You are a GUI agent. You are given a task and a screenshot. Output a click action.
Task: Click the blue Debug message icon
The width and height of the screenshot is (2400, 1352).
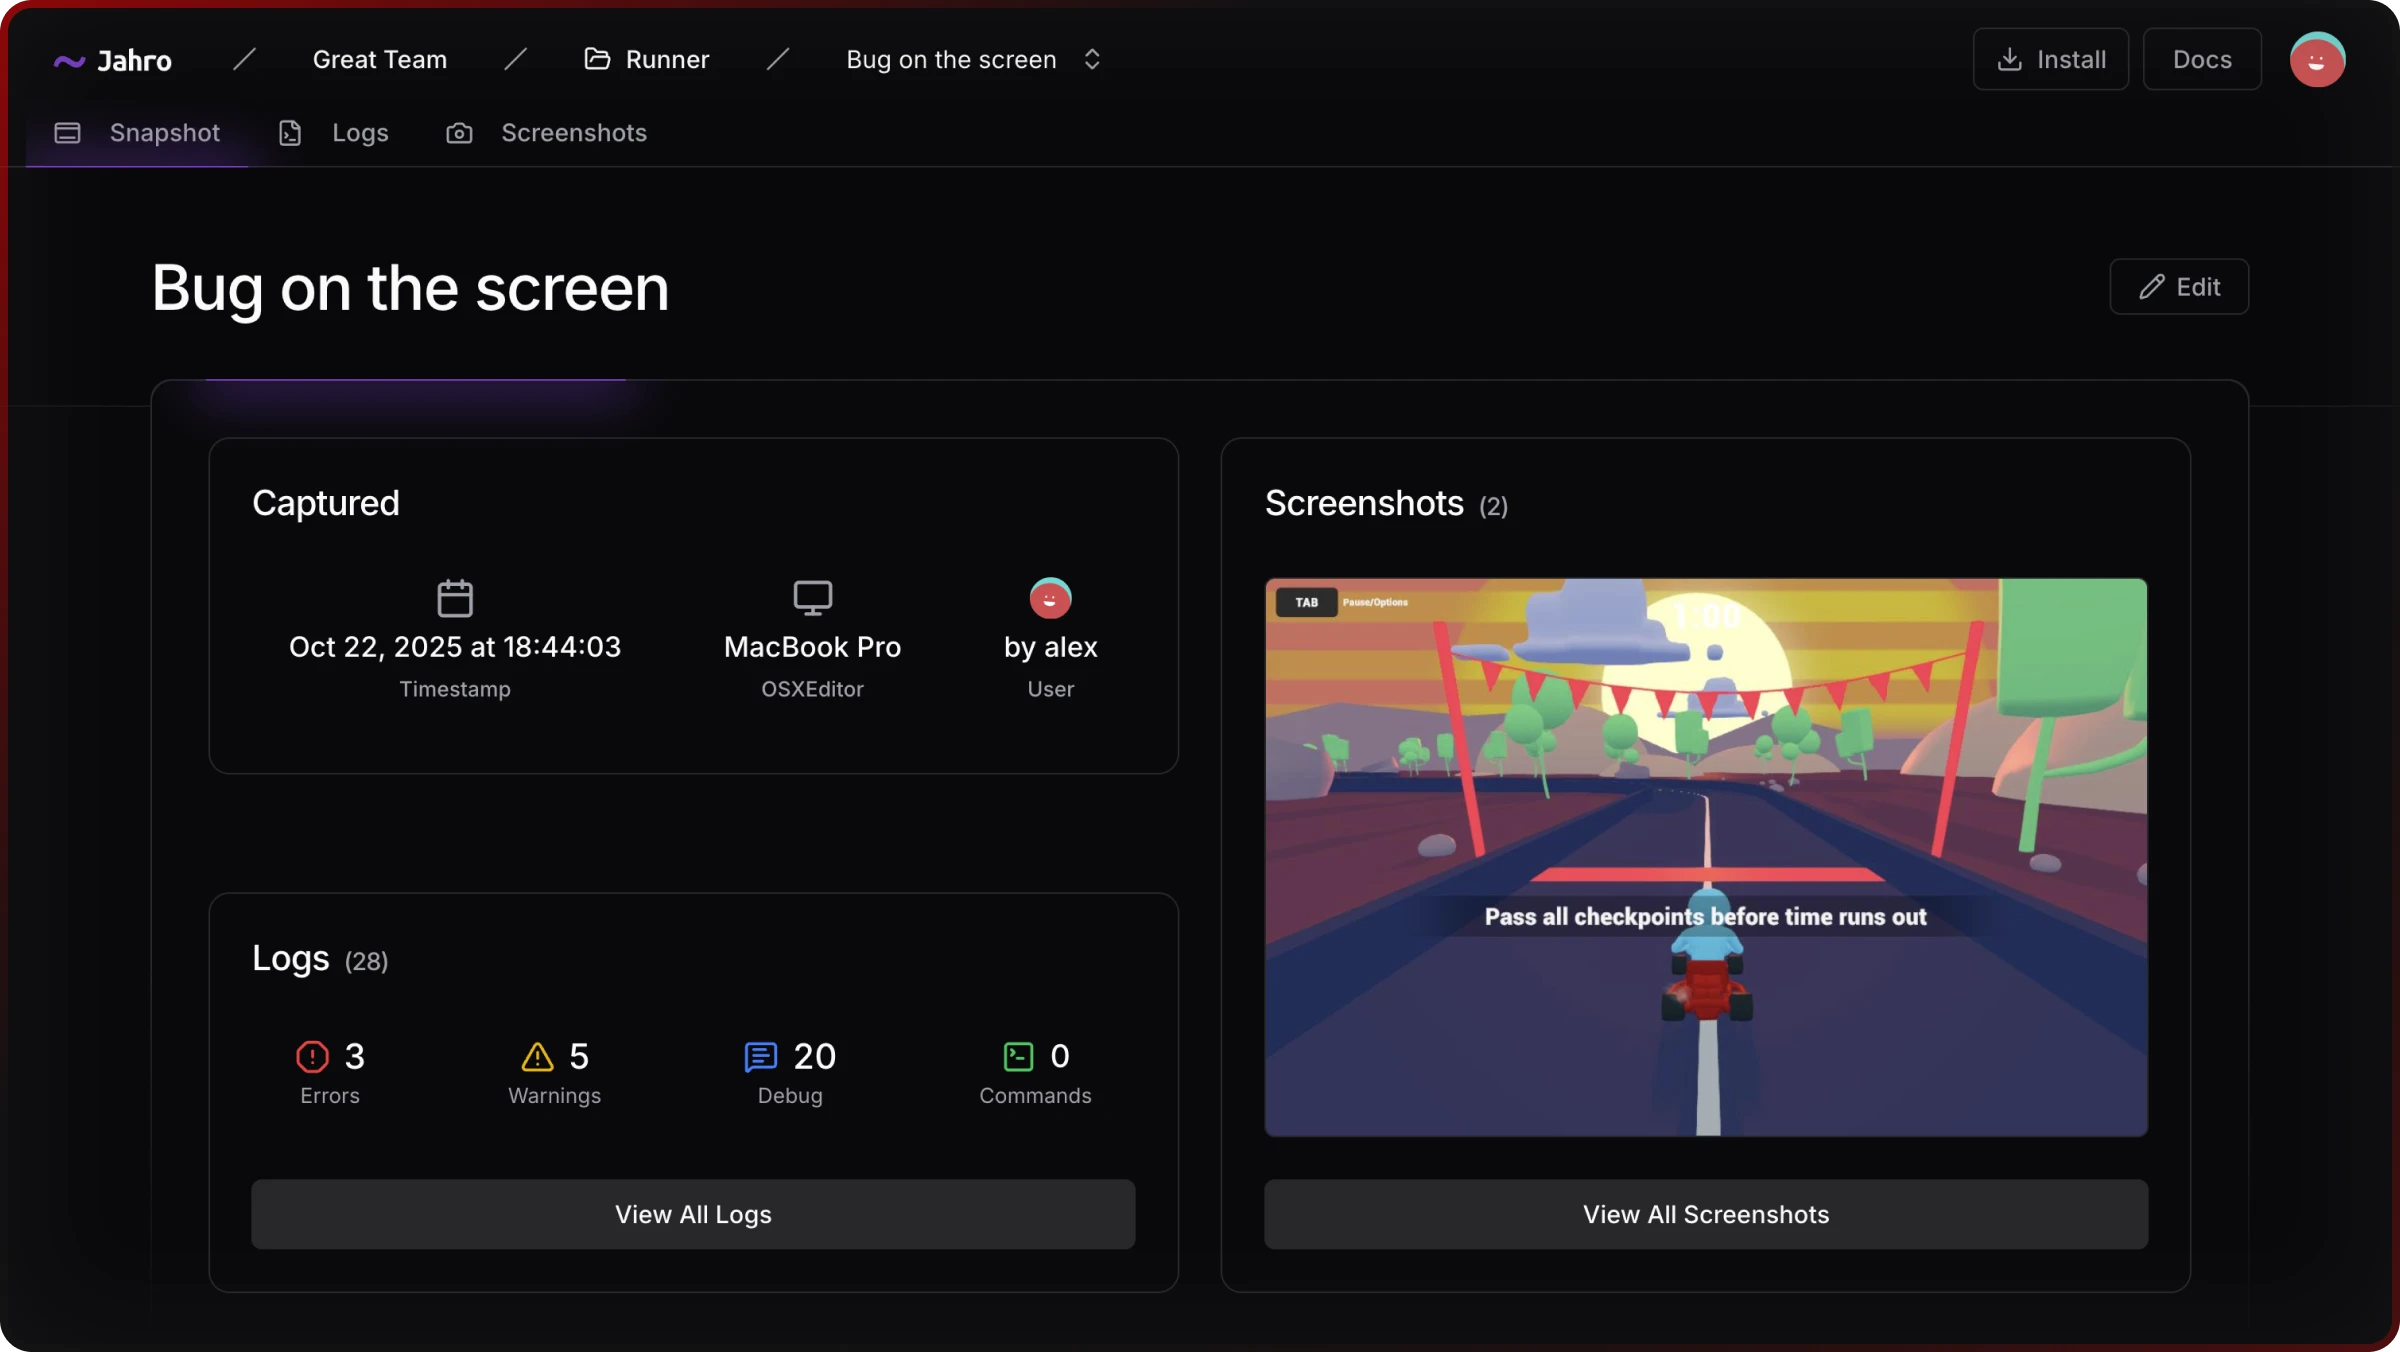point(760,1056)
